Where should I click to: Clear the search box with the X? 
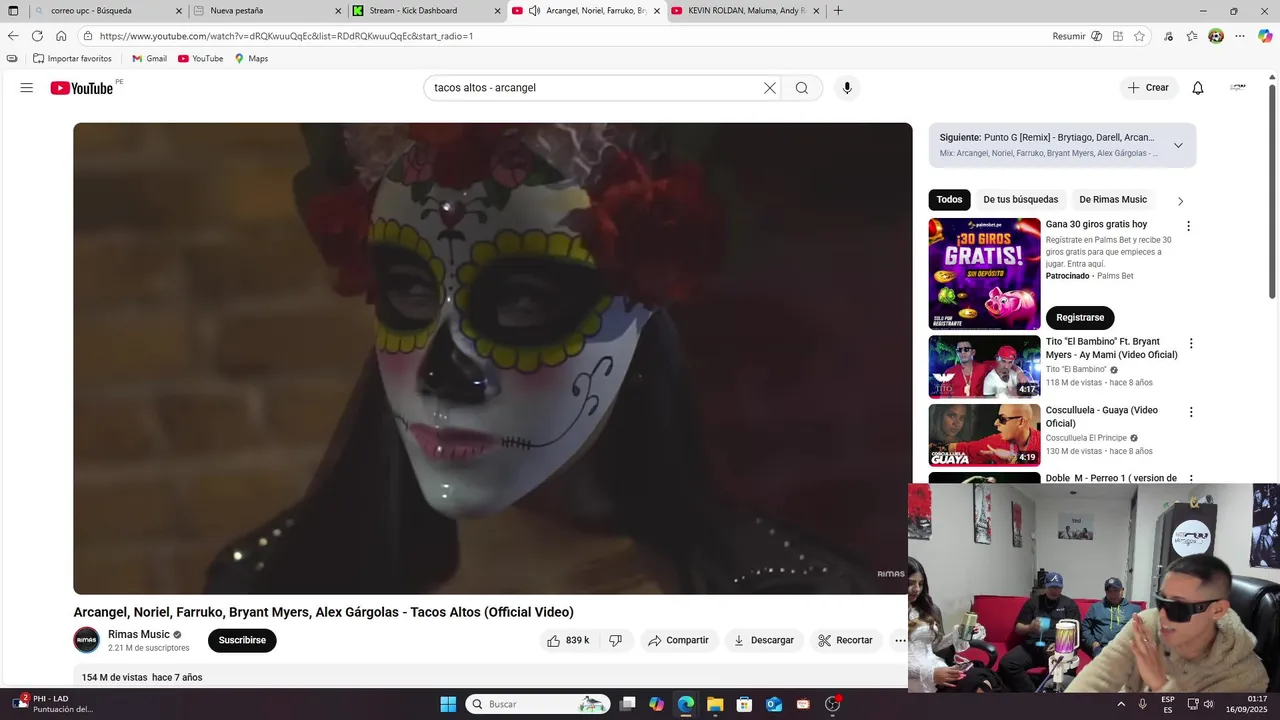tap(770, 88)
